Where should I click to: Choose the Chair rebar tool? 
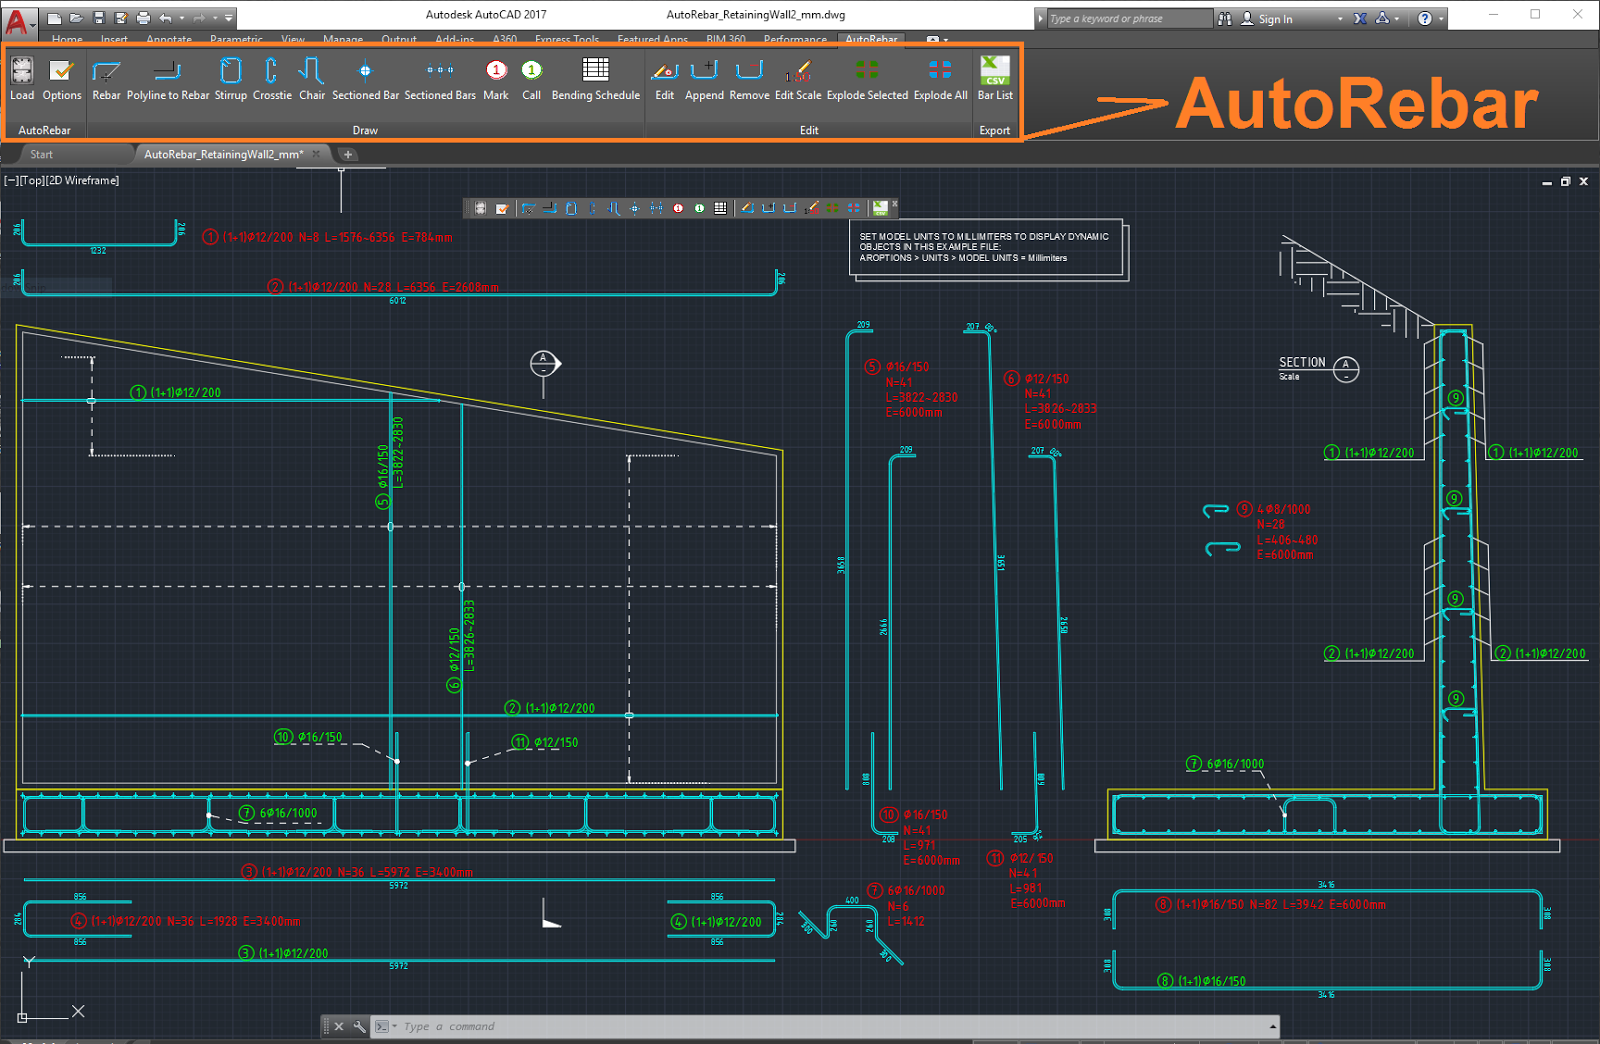click(312, 78)
